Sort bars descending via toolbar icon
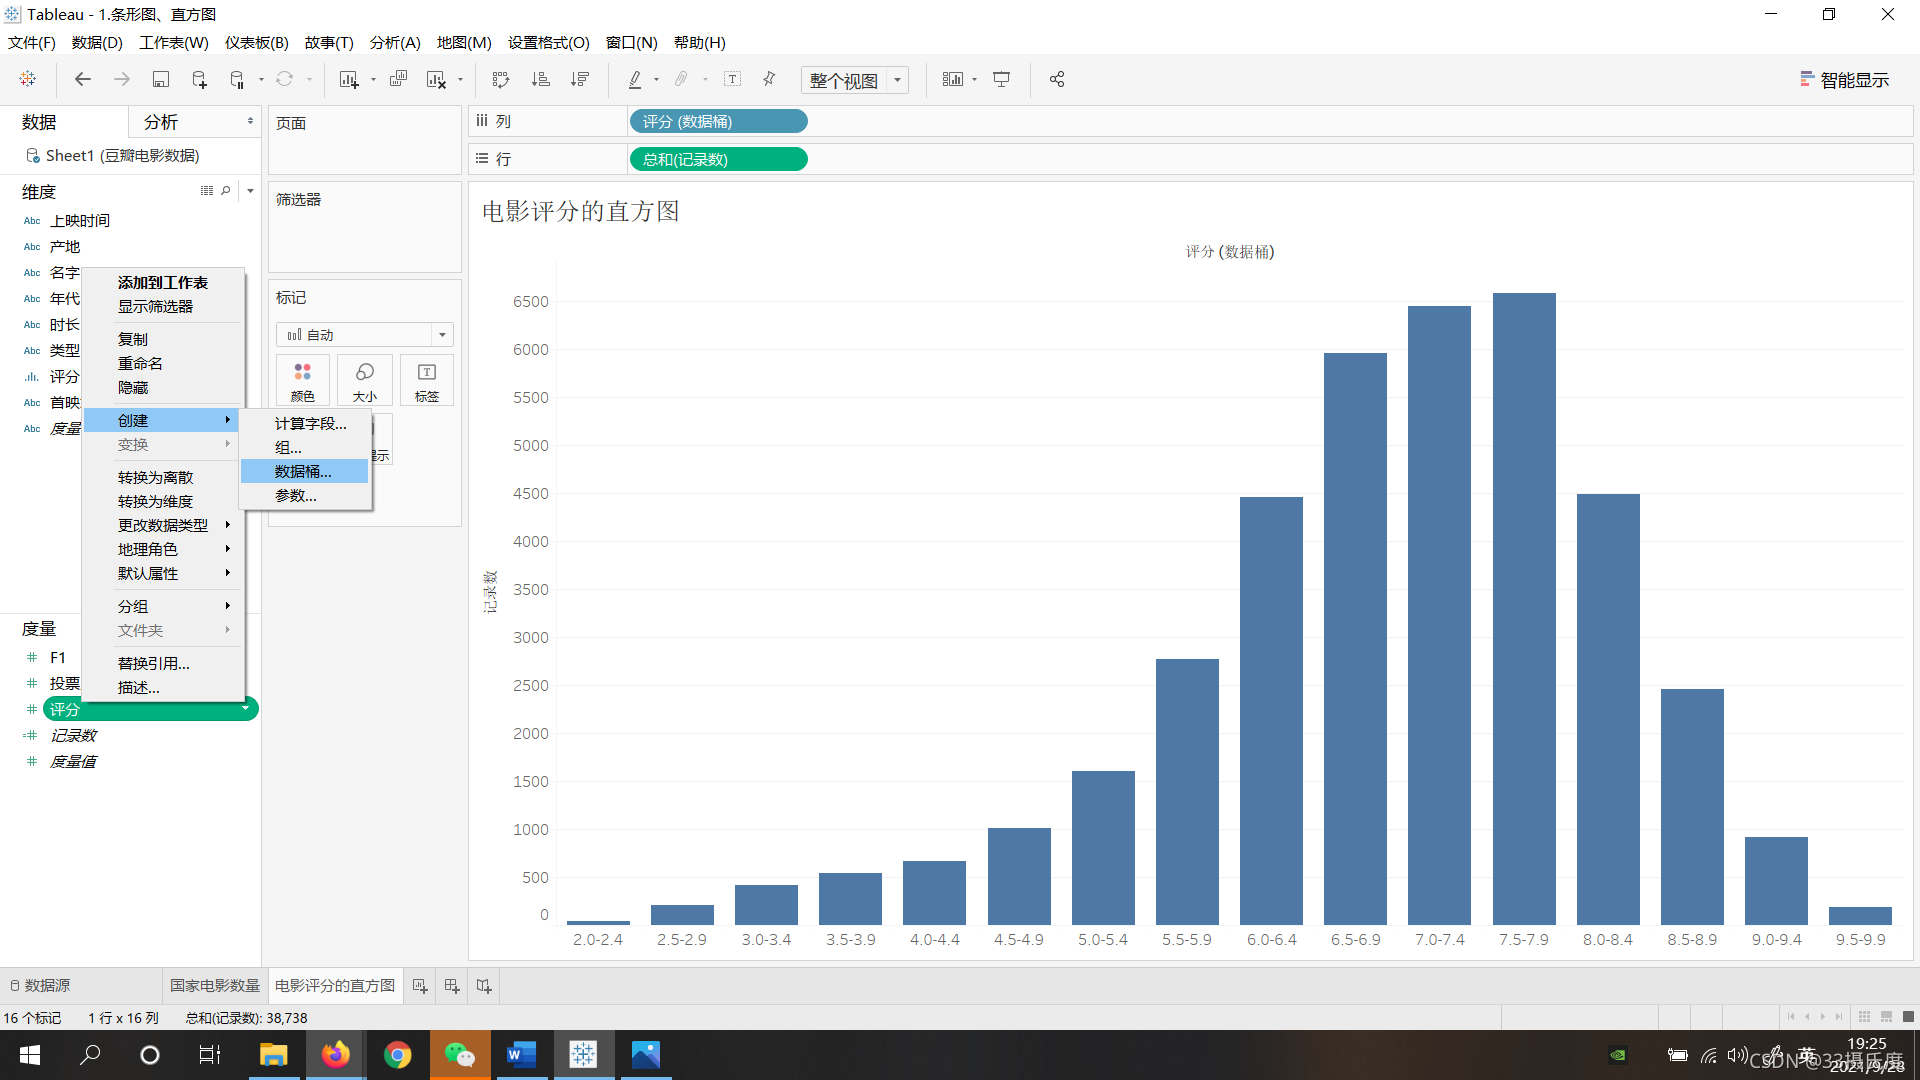The image size is (1920, 1080). point(579,80)
